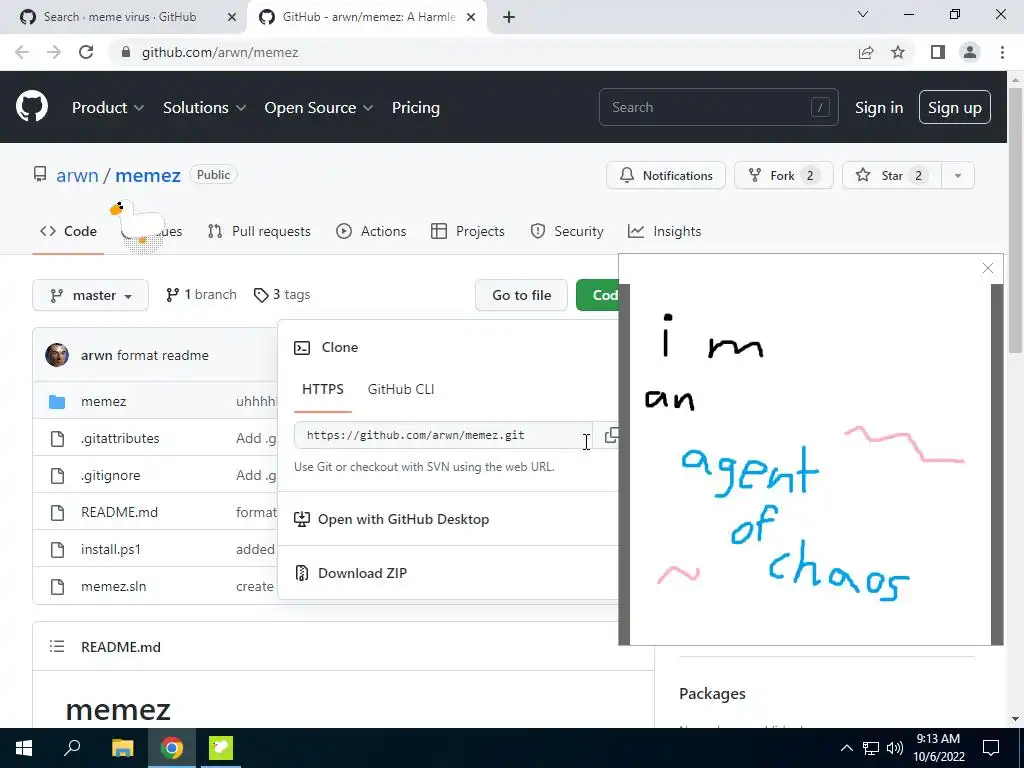Open a new browser tab
Viewport: 1024px width, 768px height.
pos(509,17)
